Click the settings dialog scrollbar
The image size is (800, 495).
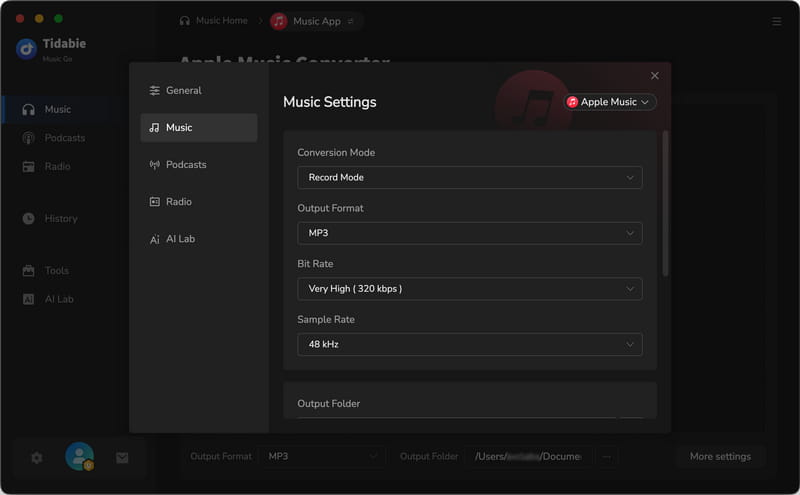[x=665, y=203]
